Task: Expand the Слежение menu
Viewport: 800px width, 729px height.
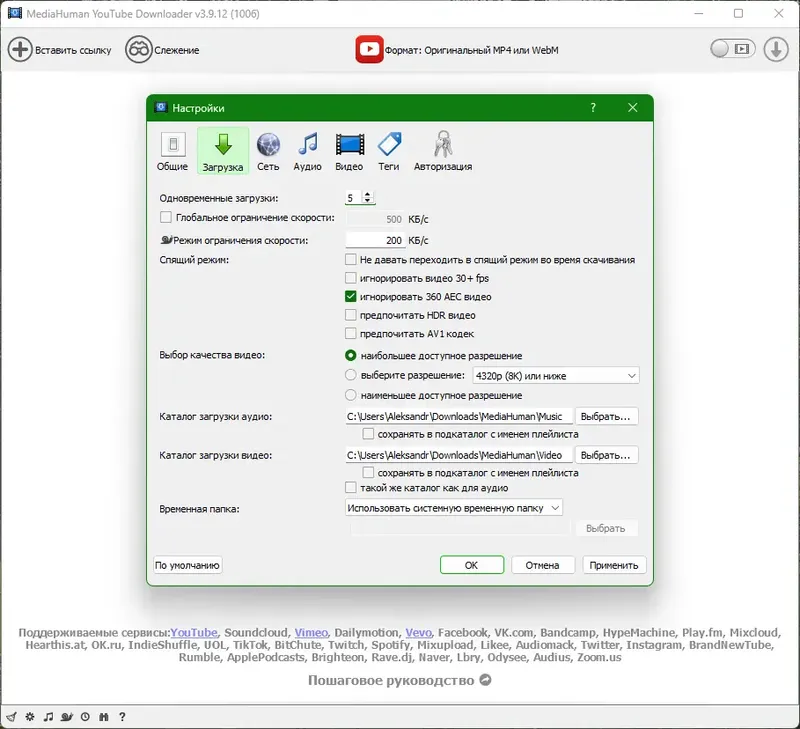Action: click(x=162, y=47)
